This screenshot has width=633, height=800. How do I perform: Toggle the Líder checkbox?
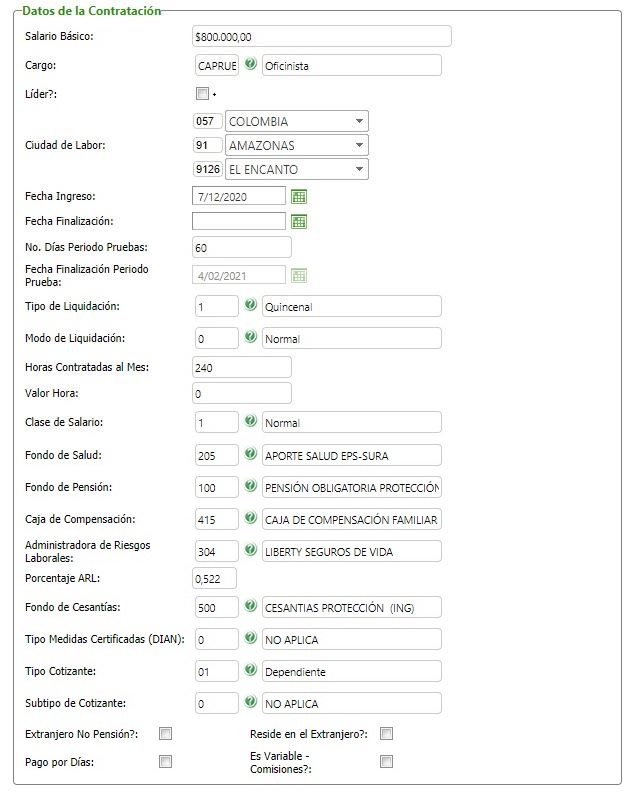coord(203,94)
